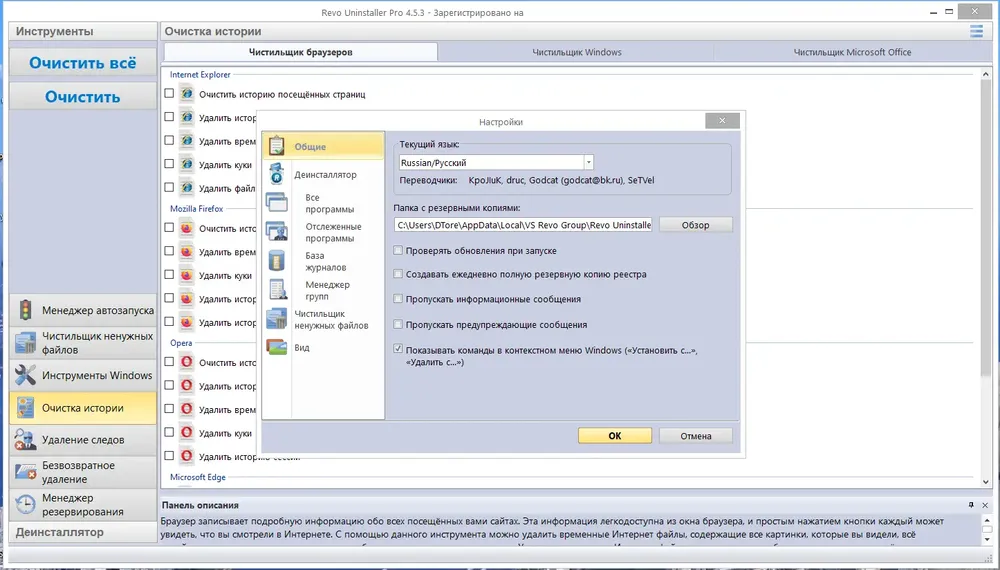Screen dimensions: 1000x570
Task: Expand the Деинсталлятор section at sidebar bottom
Action: click(83, 532)
